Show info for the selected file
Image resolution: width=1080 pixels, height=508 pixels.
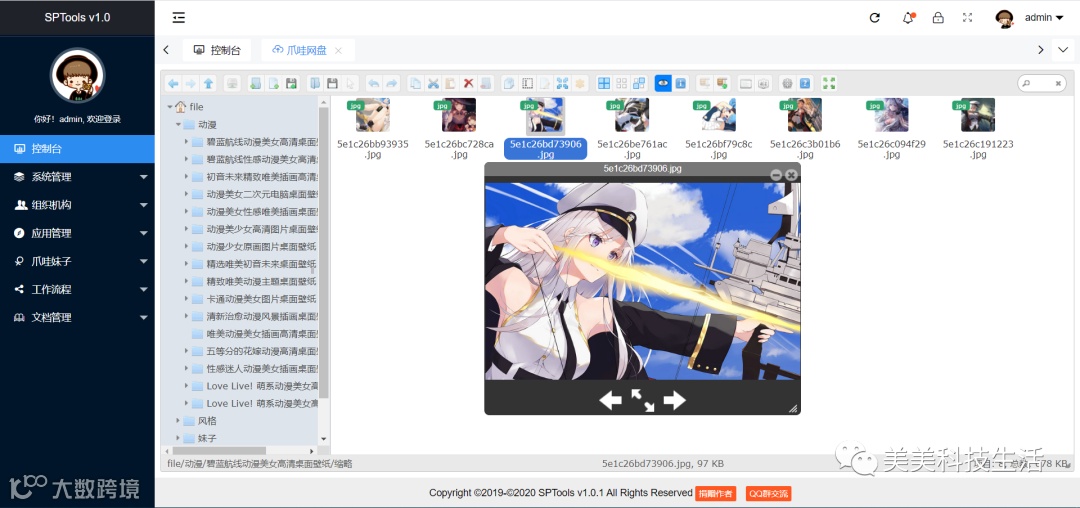click(x=681, y=83)
